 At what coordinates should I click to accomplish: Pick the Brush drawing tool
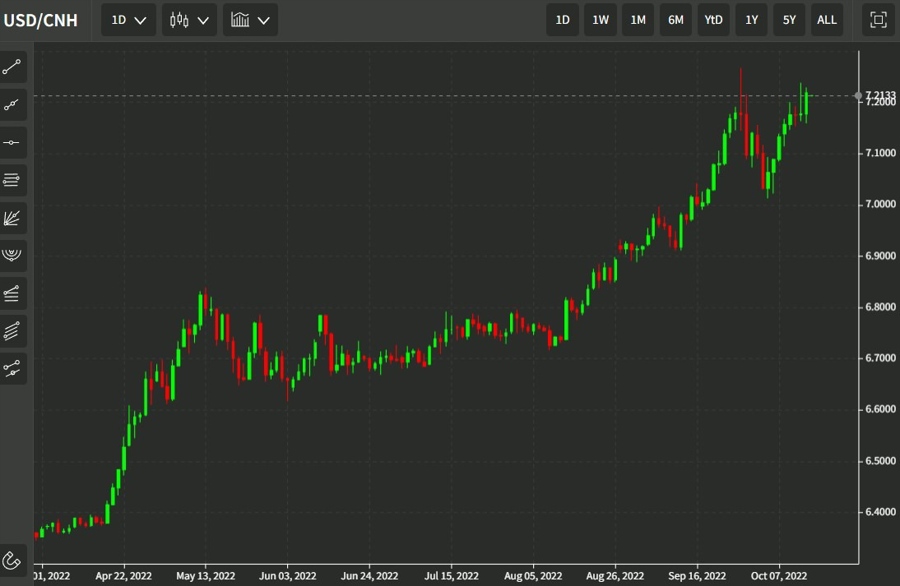click(12, 369)
